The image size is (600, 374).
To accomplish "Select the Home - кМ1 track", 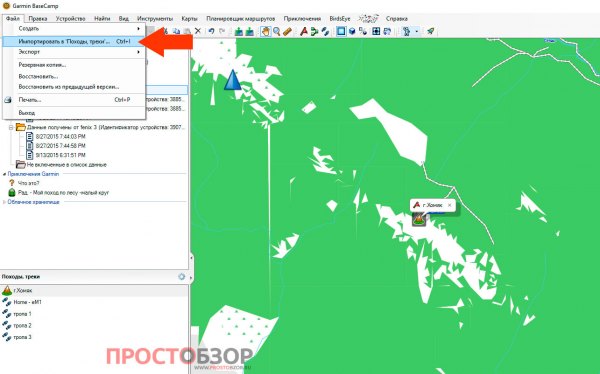I will [94, 302].
